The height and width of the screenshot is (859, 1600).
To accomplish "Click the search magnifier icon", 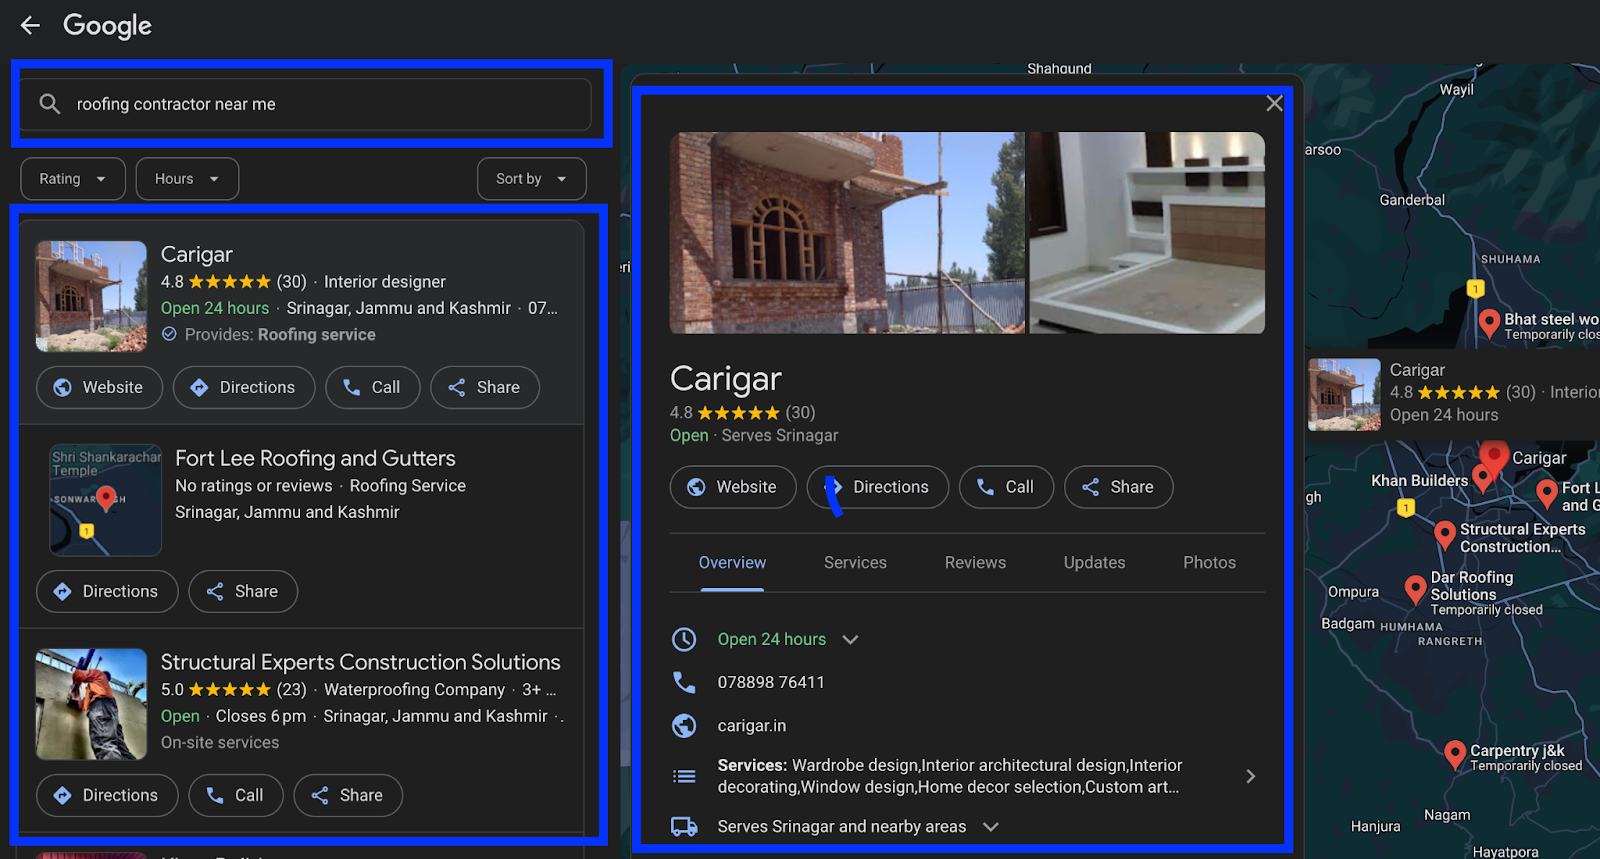I will [x=50, y=103].
